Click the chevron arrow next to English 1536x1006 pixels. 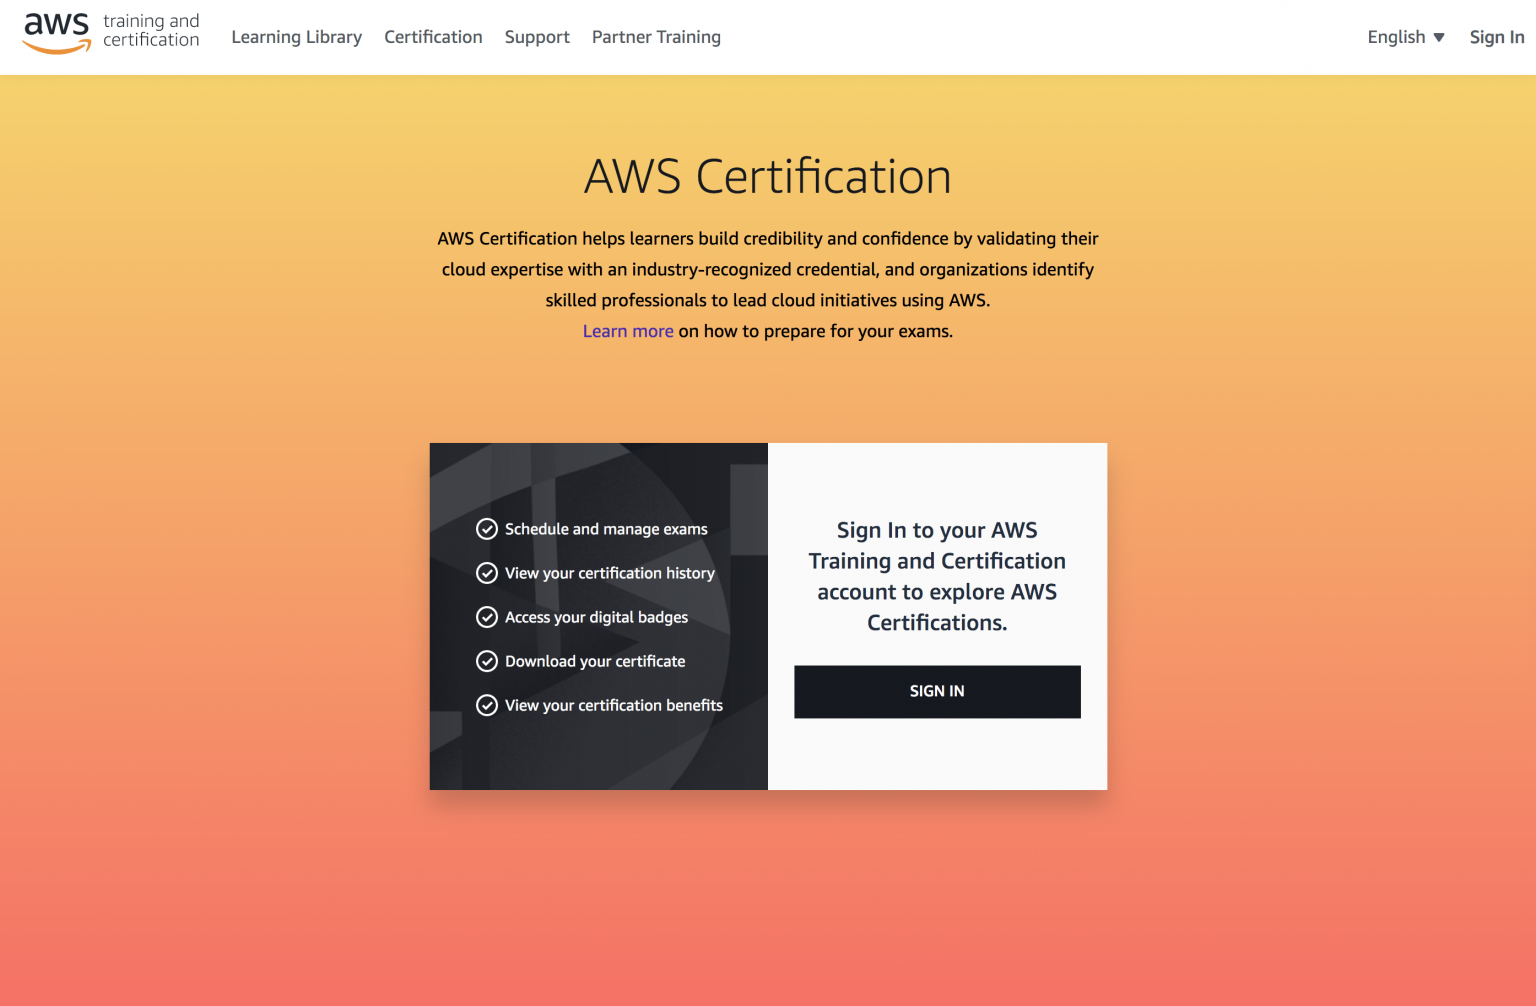coord(1438,37)
